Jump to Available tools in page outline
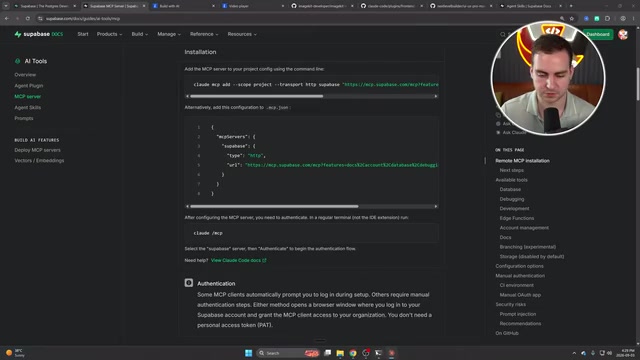Screen dimensions: 640x360 click(x=511, y=180)
